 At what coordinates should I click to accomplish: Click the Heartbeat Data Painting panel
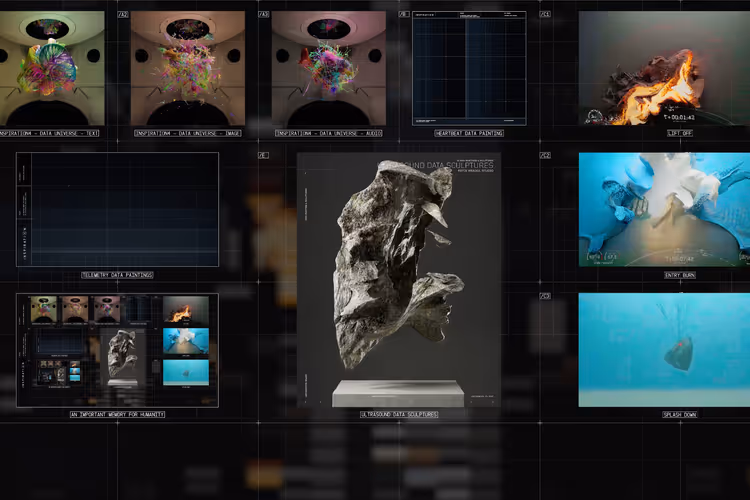[469, 68]
